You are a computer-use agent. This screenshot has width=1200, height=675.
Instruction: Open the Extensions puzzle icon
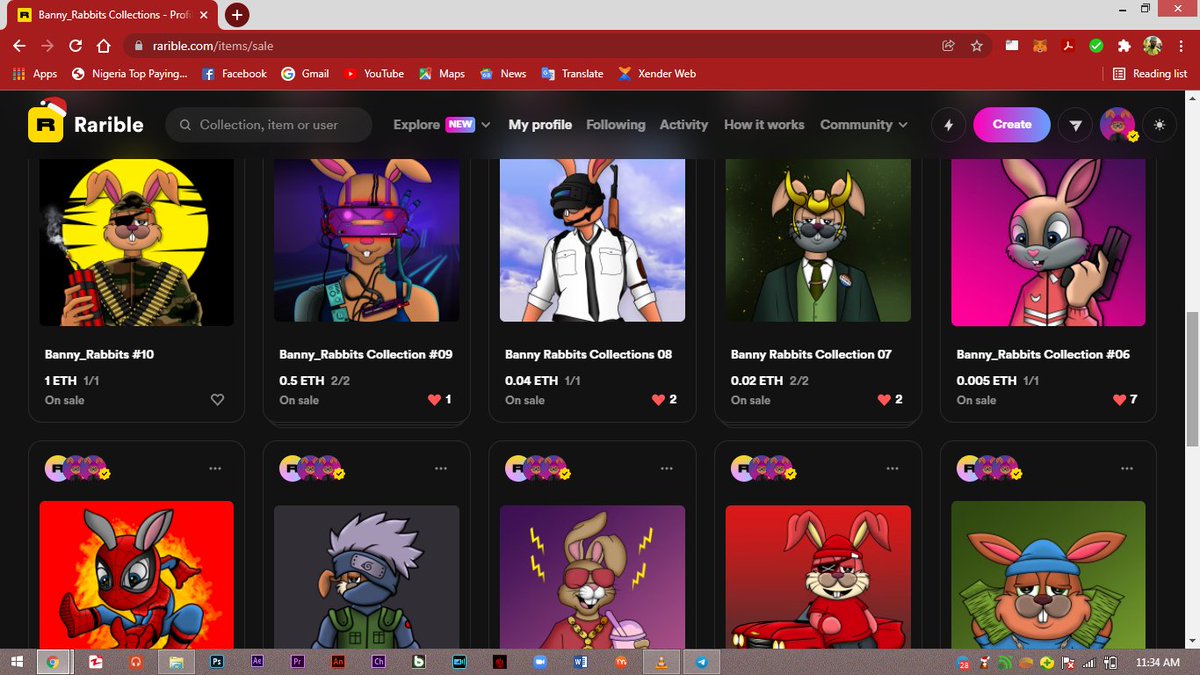click(x=1124, y=46)
